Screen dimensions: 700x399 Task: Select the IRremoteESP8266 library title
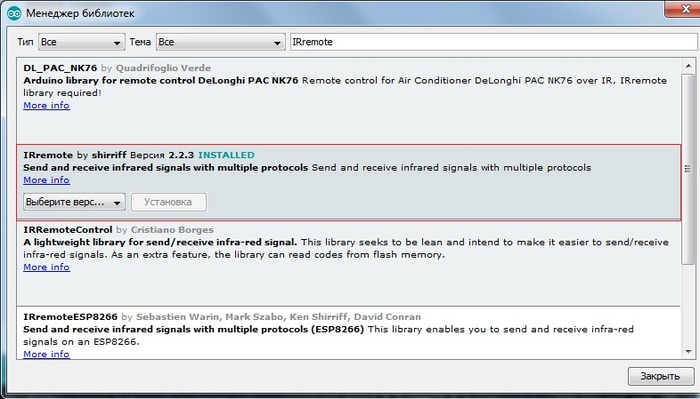70,317
